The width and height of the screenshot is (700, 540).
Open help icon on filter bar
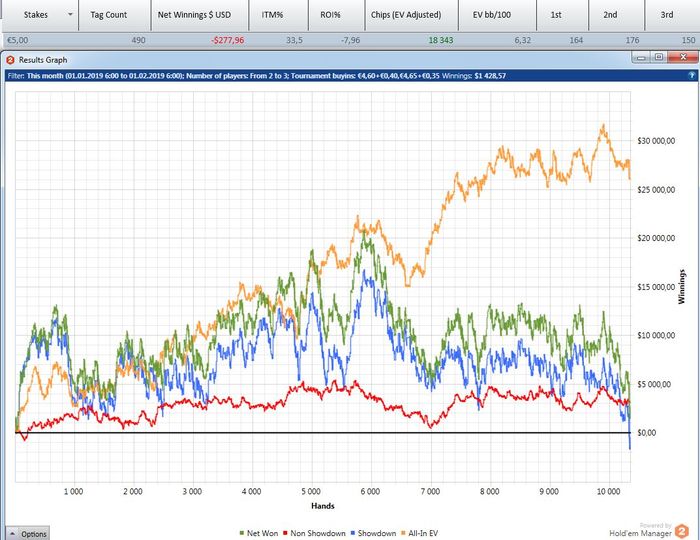[692, 76]
